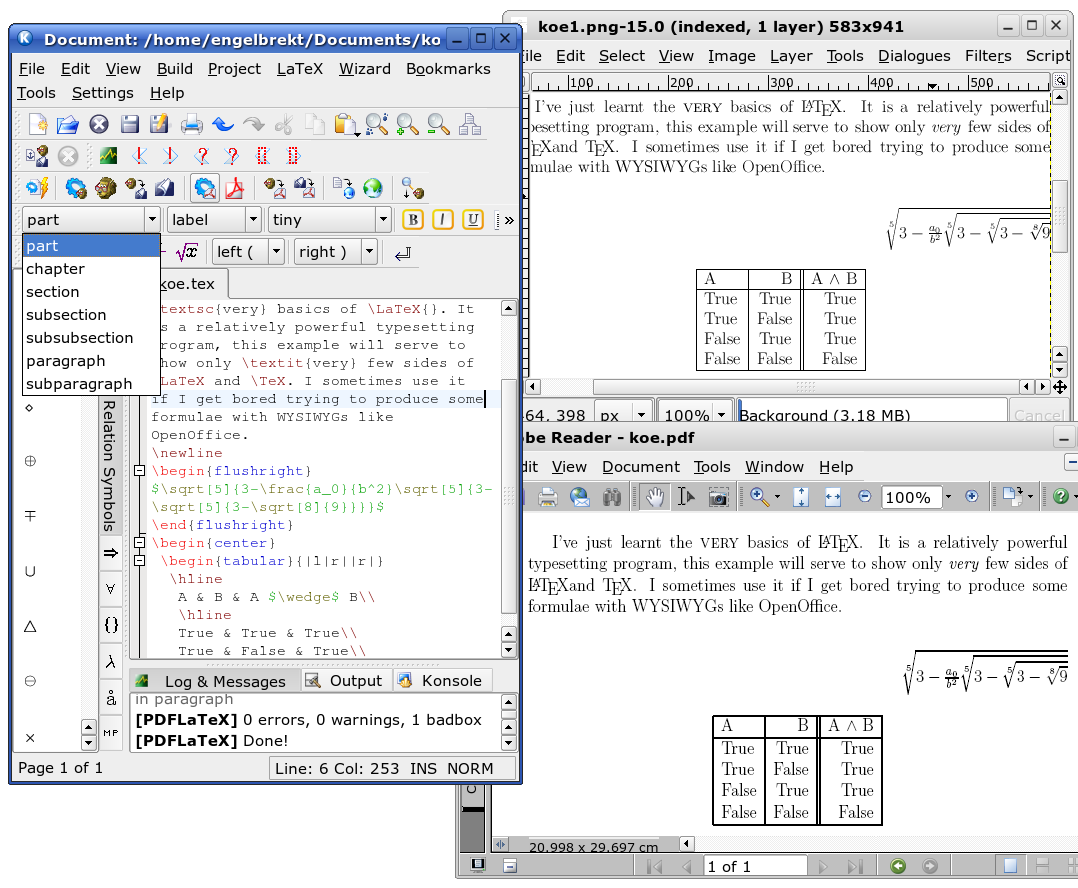1078x888 pixels.
Task: Go to previous view green arrow in Reader
Action: pyautogui.click(x=898, y=866)
